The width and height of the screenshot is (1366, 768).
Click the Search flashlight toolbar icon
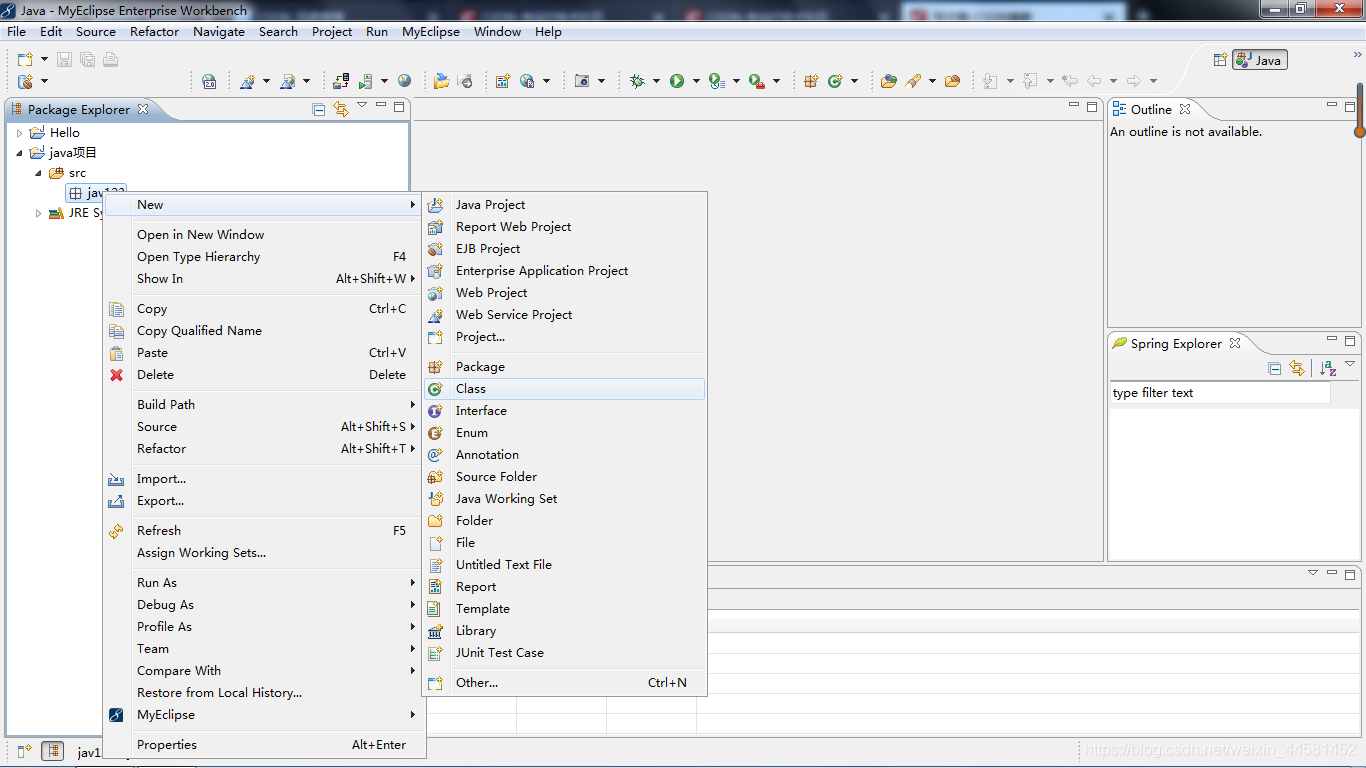tap(913, 81)
